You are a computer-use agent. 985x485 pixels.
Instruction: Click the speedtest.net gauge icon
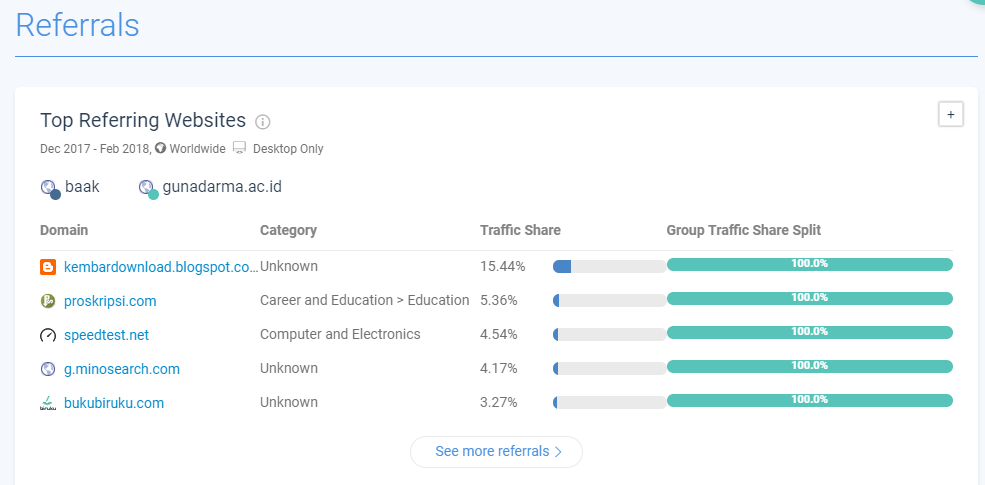pyautogui.click(x=48, y=335)
